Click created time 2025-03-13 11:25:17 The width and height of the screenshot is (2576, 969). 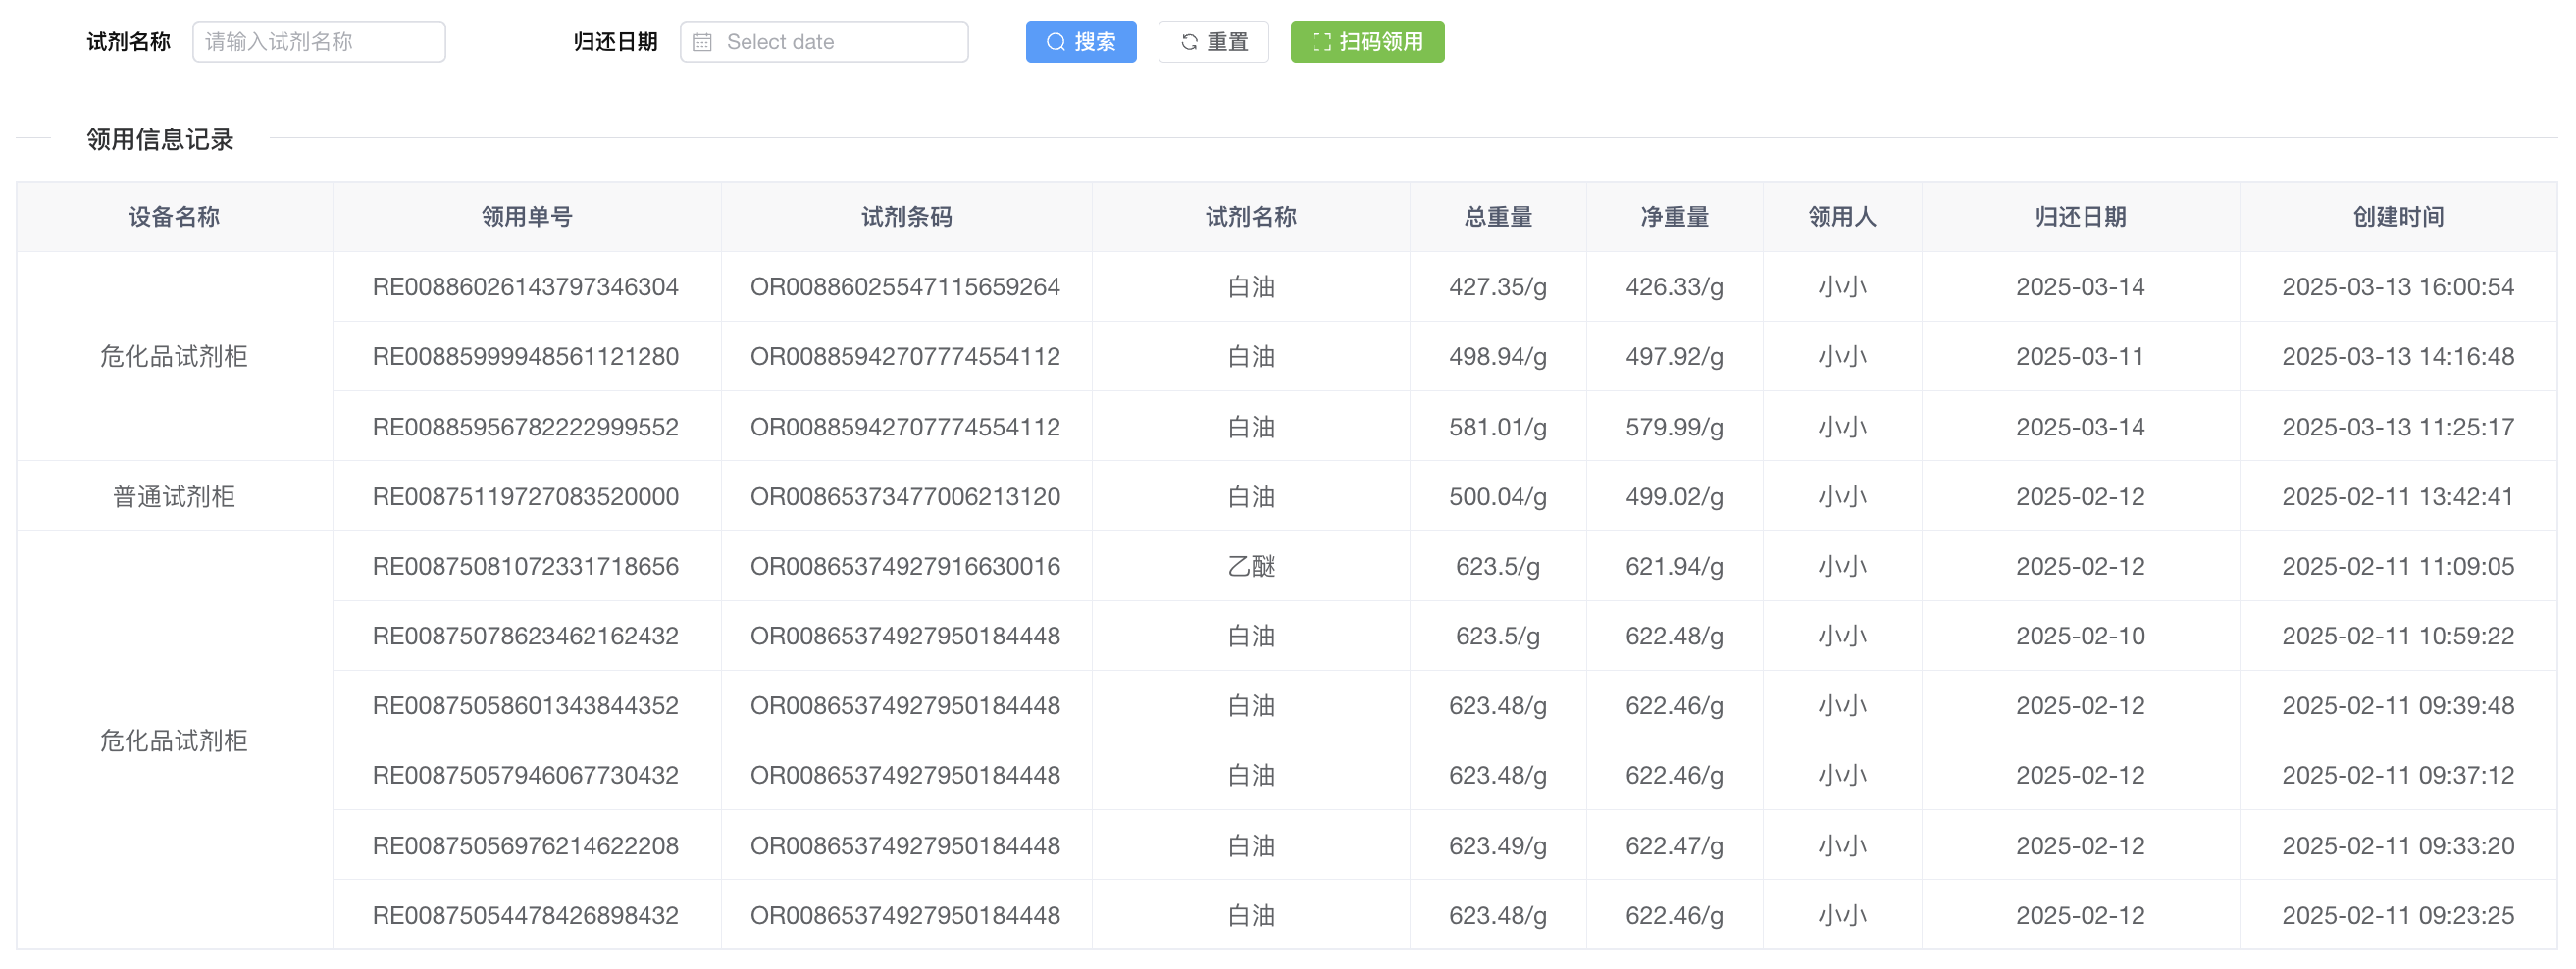2398,427
